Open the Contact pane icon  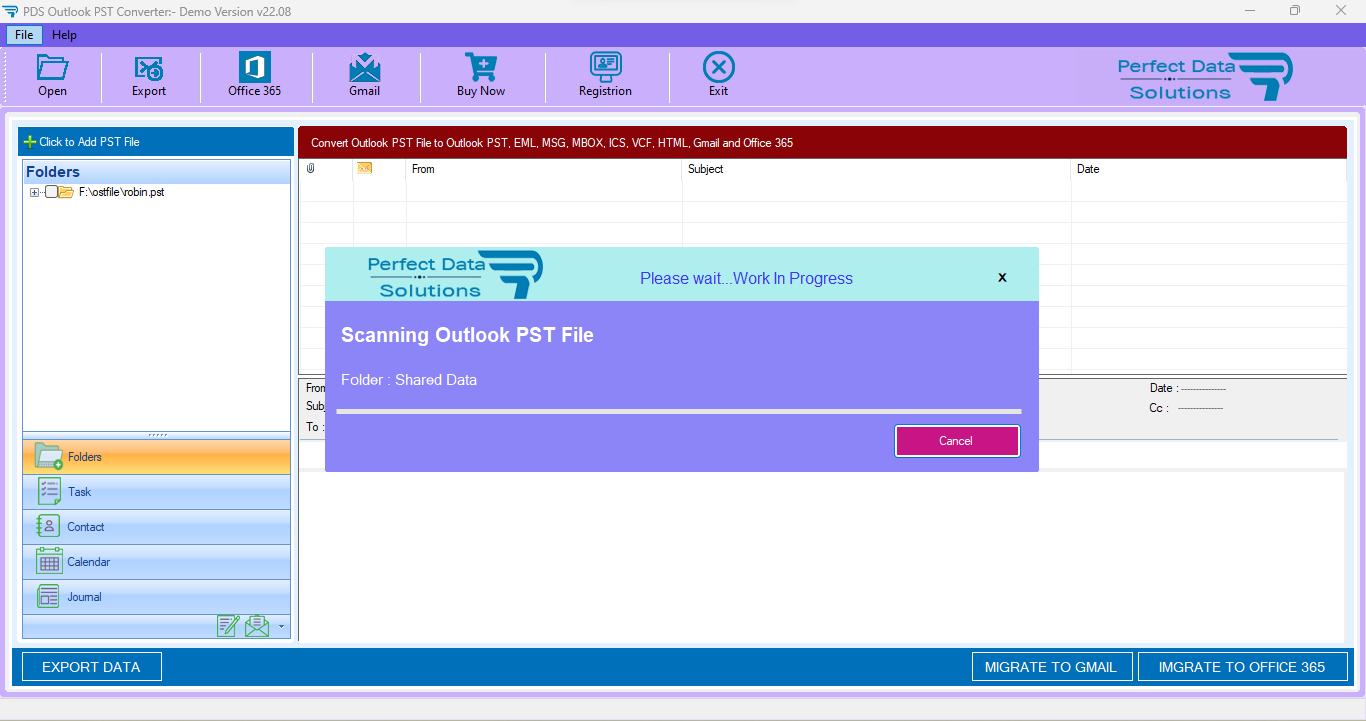48,526
